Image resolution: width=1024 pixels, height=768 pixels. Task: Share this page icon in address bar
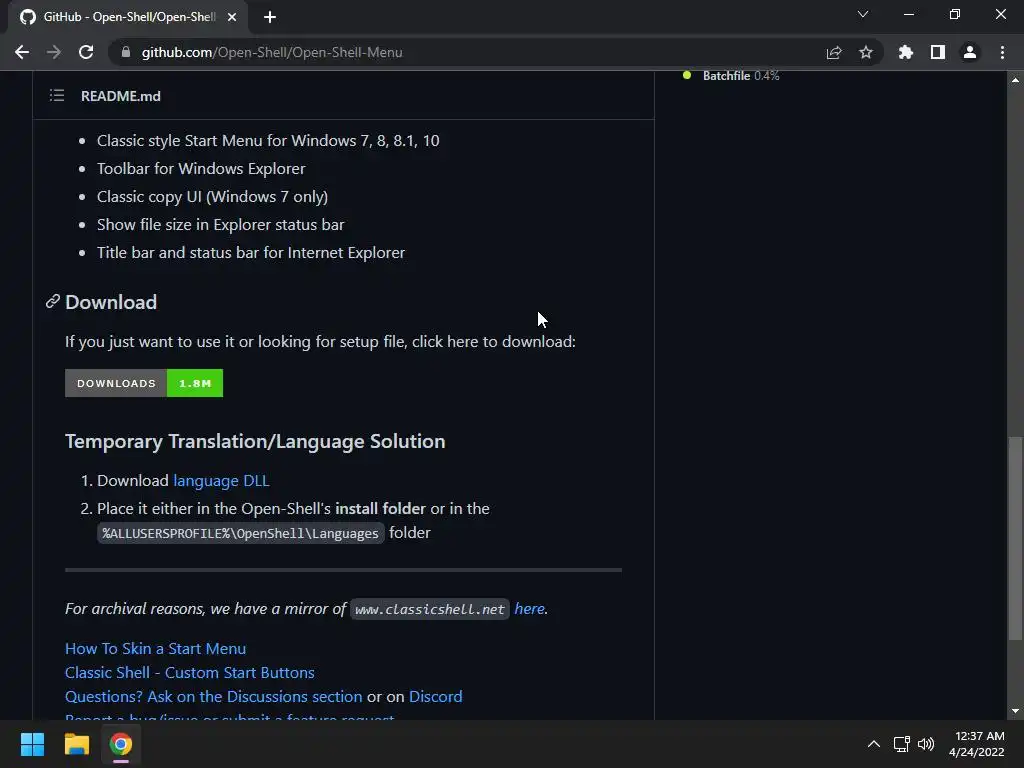834,52
